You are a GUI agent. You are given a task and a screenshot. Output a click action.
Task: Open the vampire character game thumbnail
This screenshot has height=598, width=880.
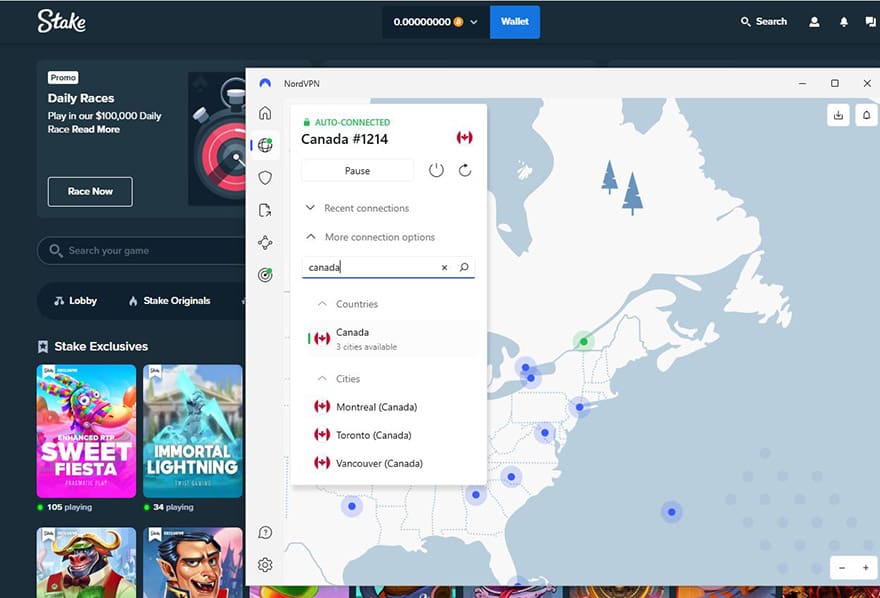(192, 562)
